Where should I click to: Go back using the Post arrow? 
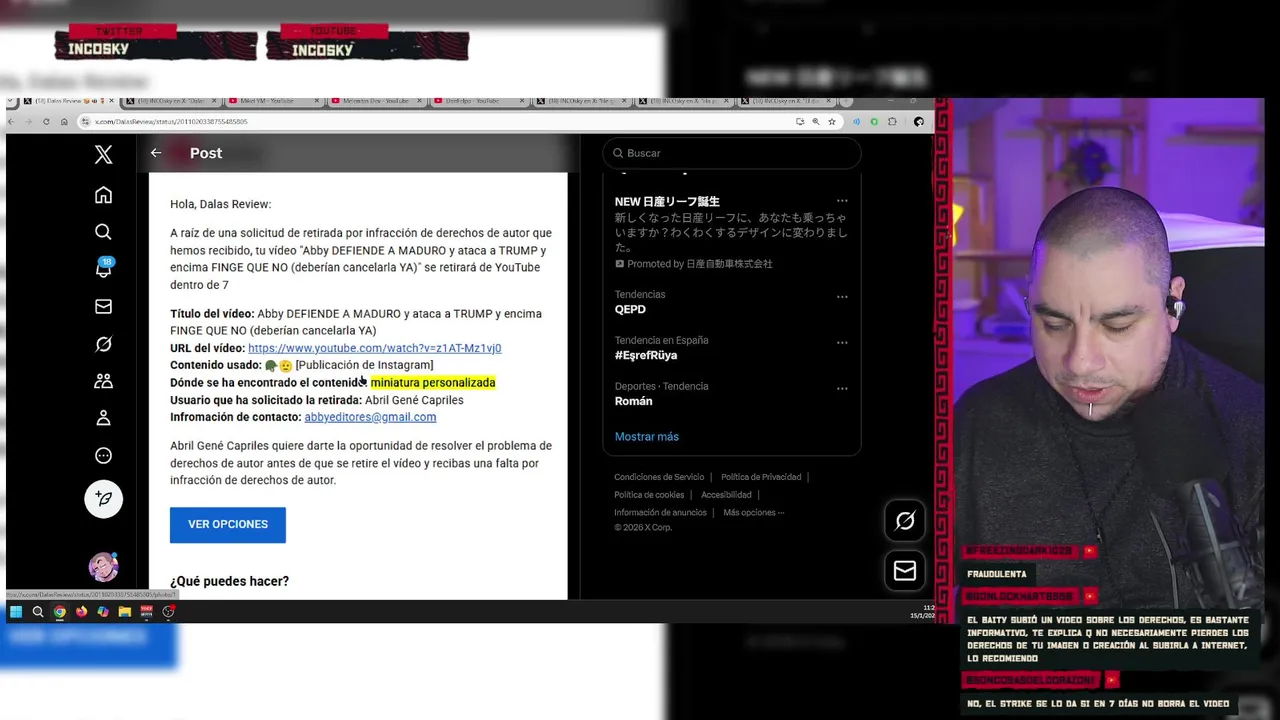point(155,153)
